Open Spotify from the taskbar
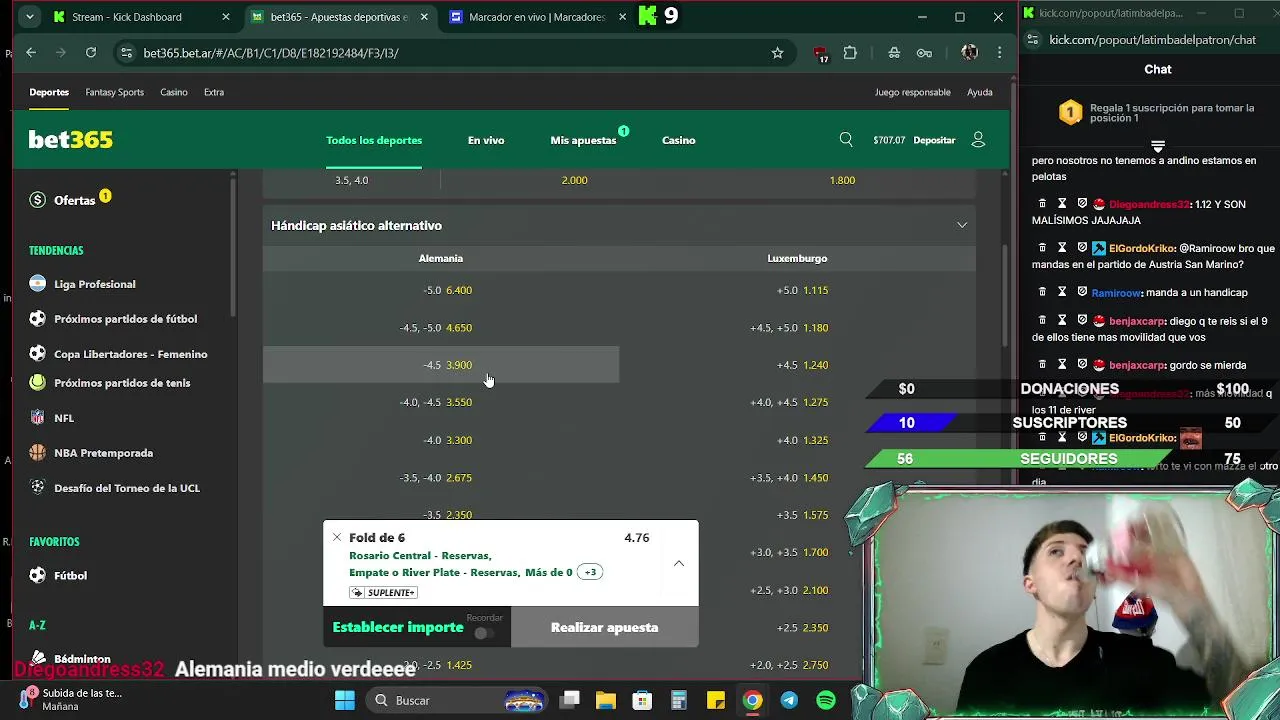 coord(826,701)
